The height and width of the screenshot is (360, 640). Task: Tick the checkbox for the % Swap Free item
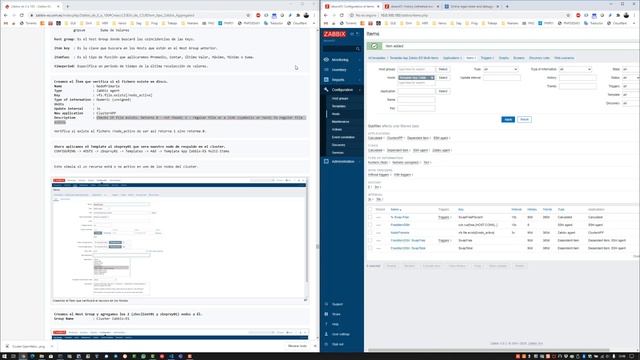370,217
